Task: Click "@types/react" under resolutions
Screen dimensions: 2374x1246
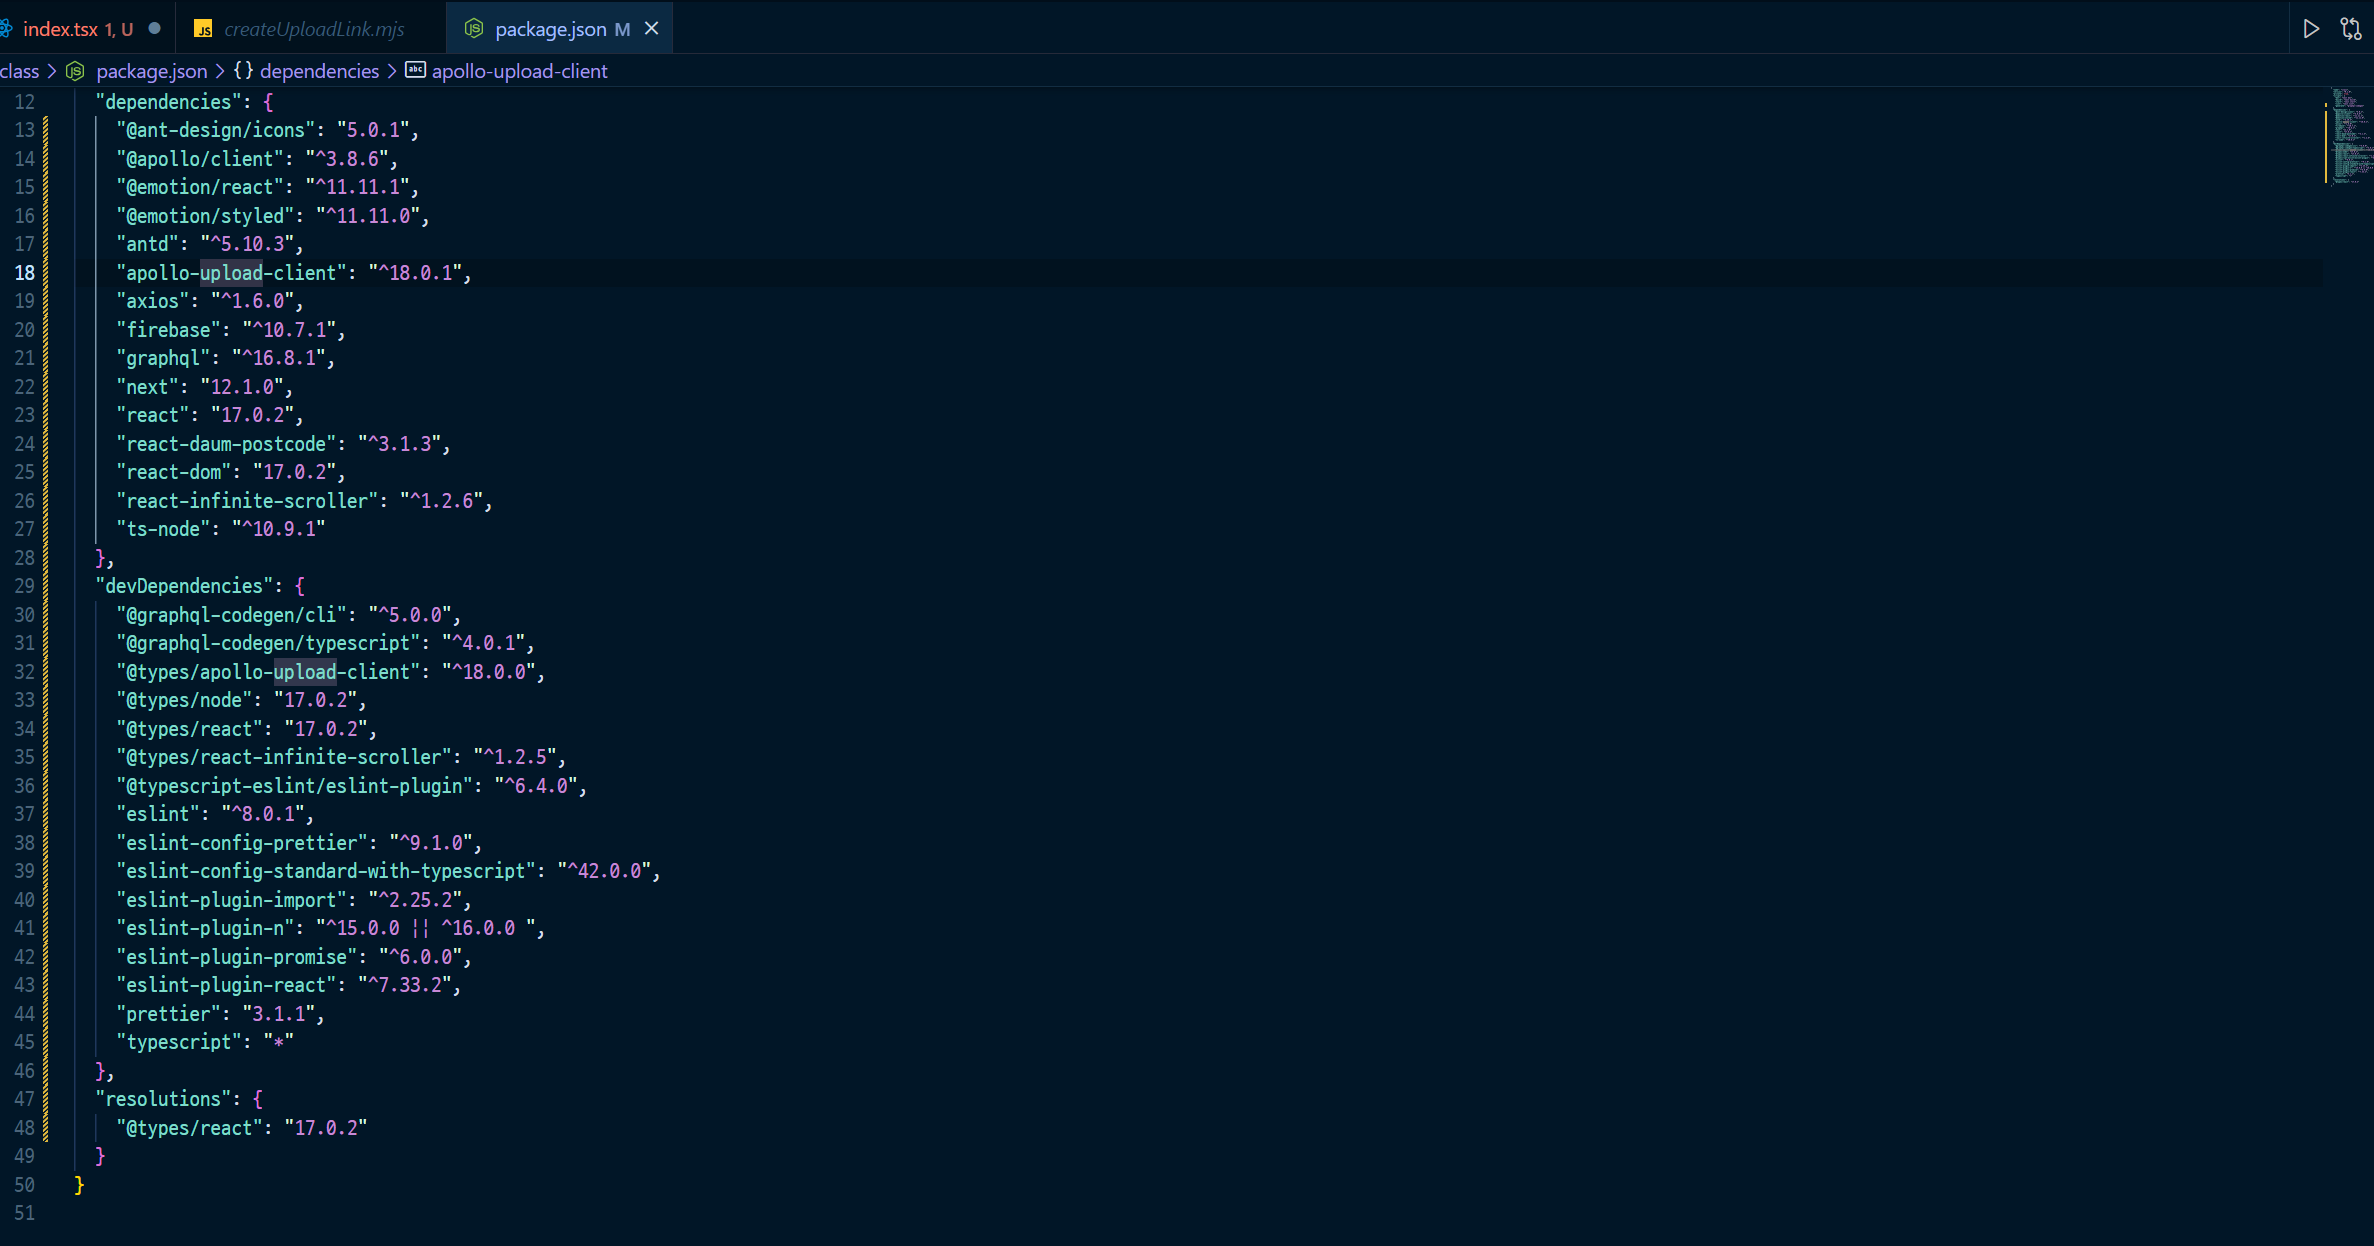Action: tap(190, 1128)
